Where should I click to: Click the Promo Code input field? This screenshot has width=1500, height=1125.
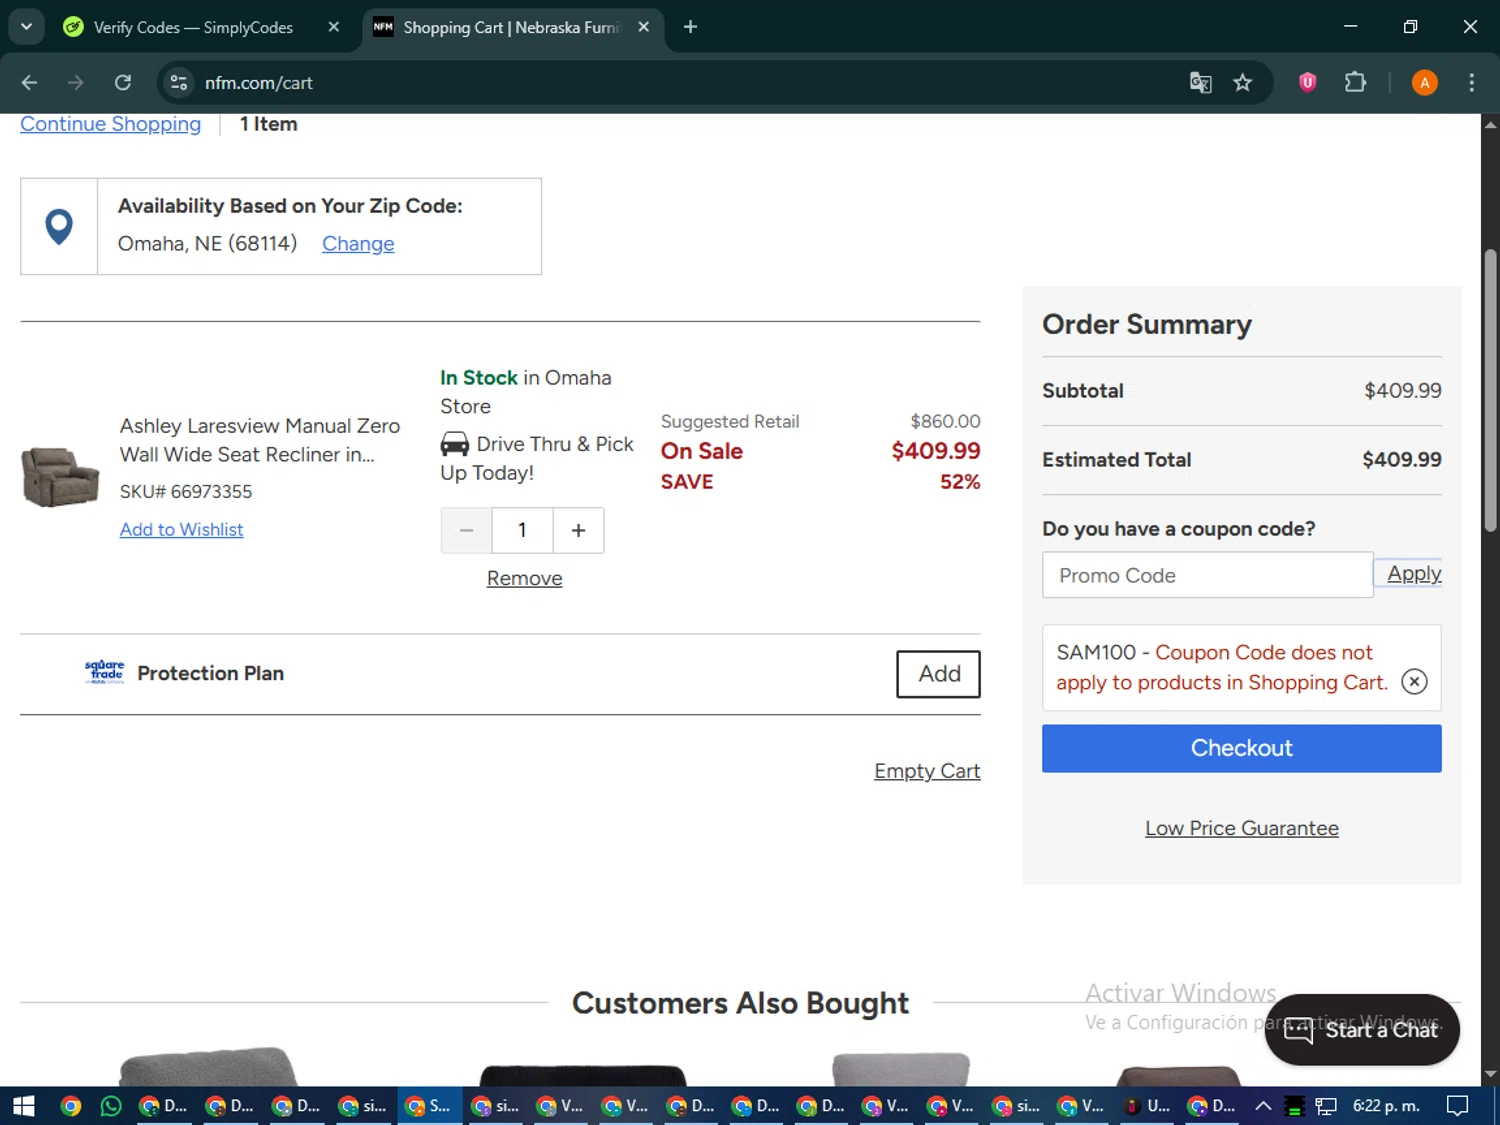click(1207, 575)
